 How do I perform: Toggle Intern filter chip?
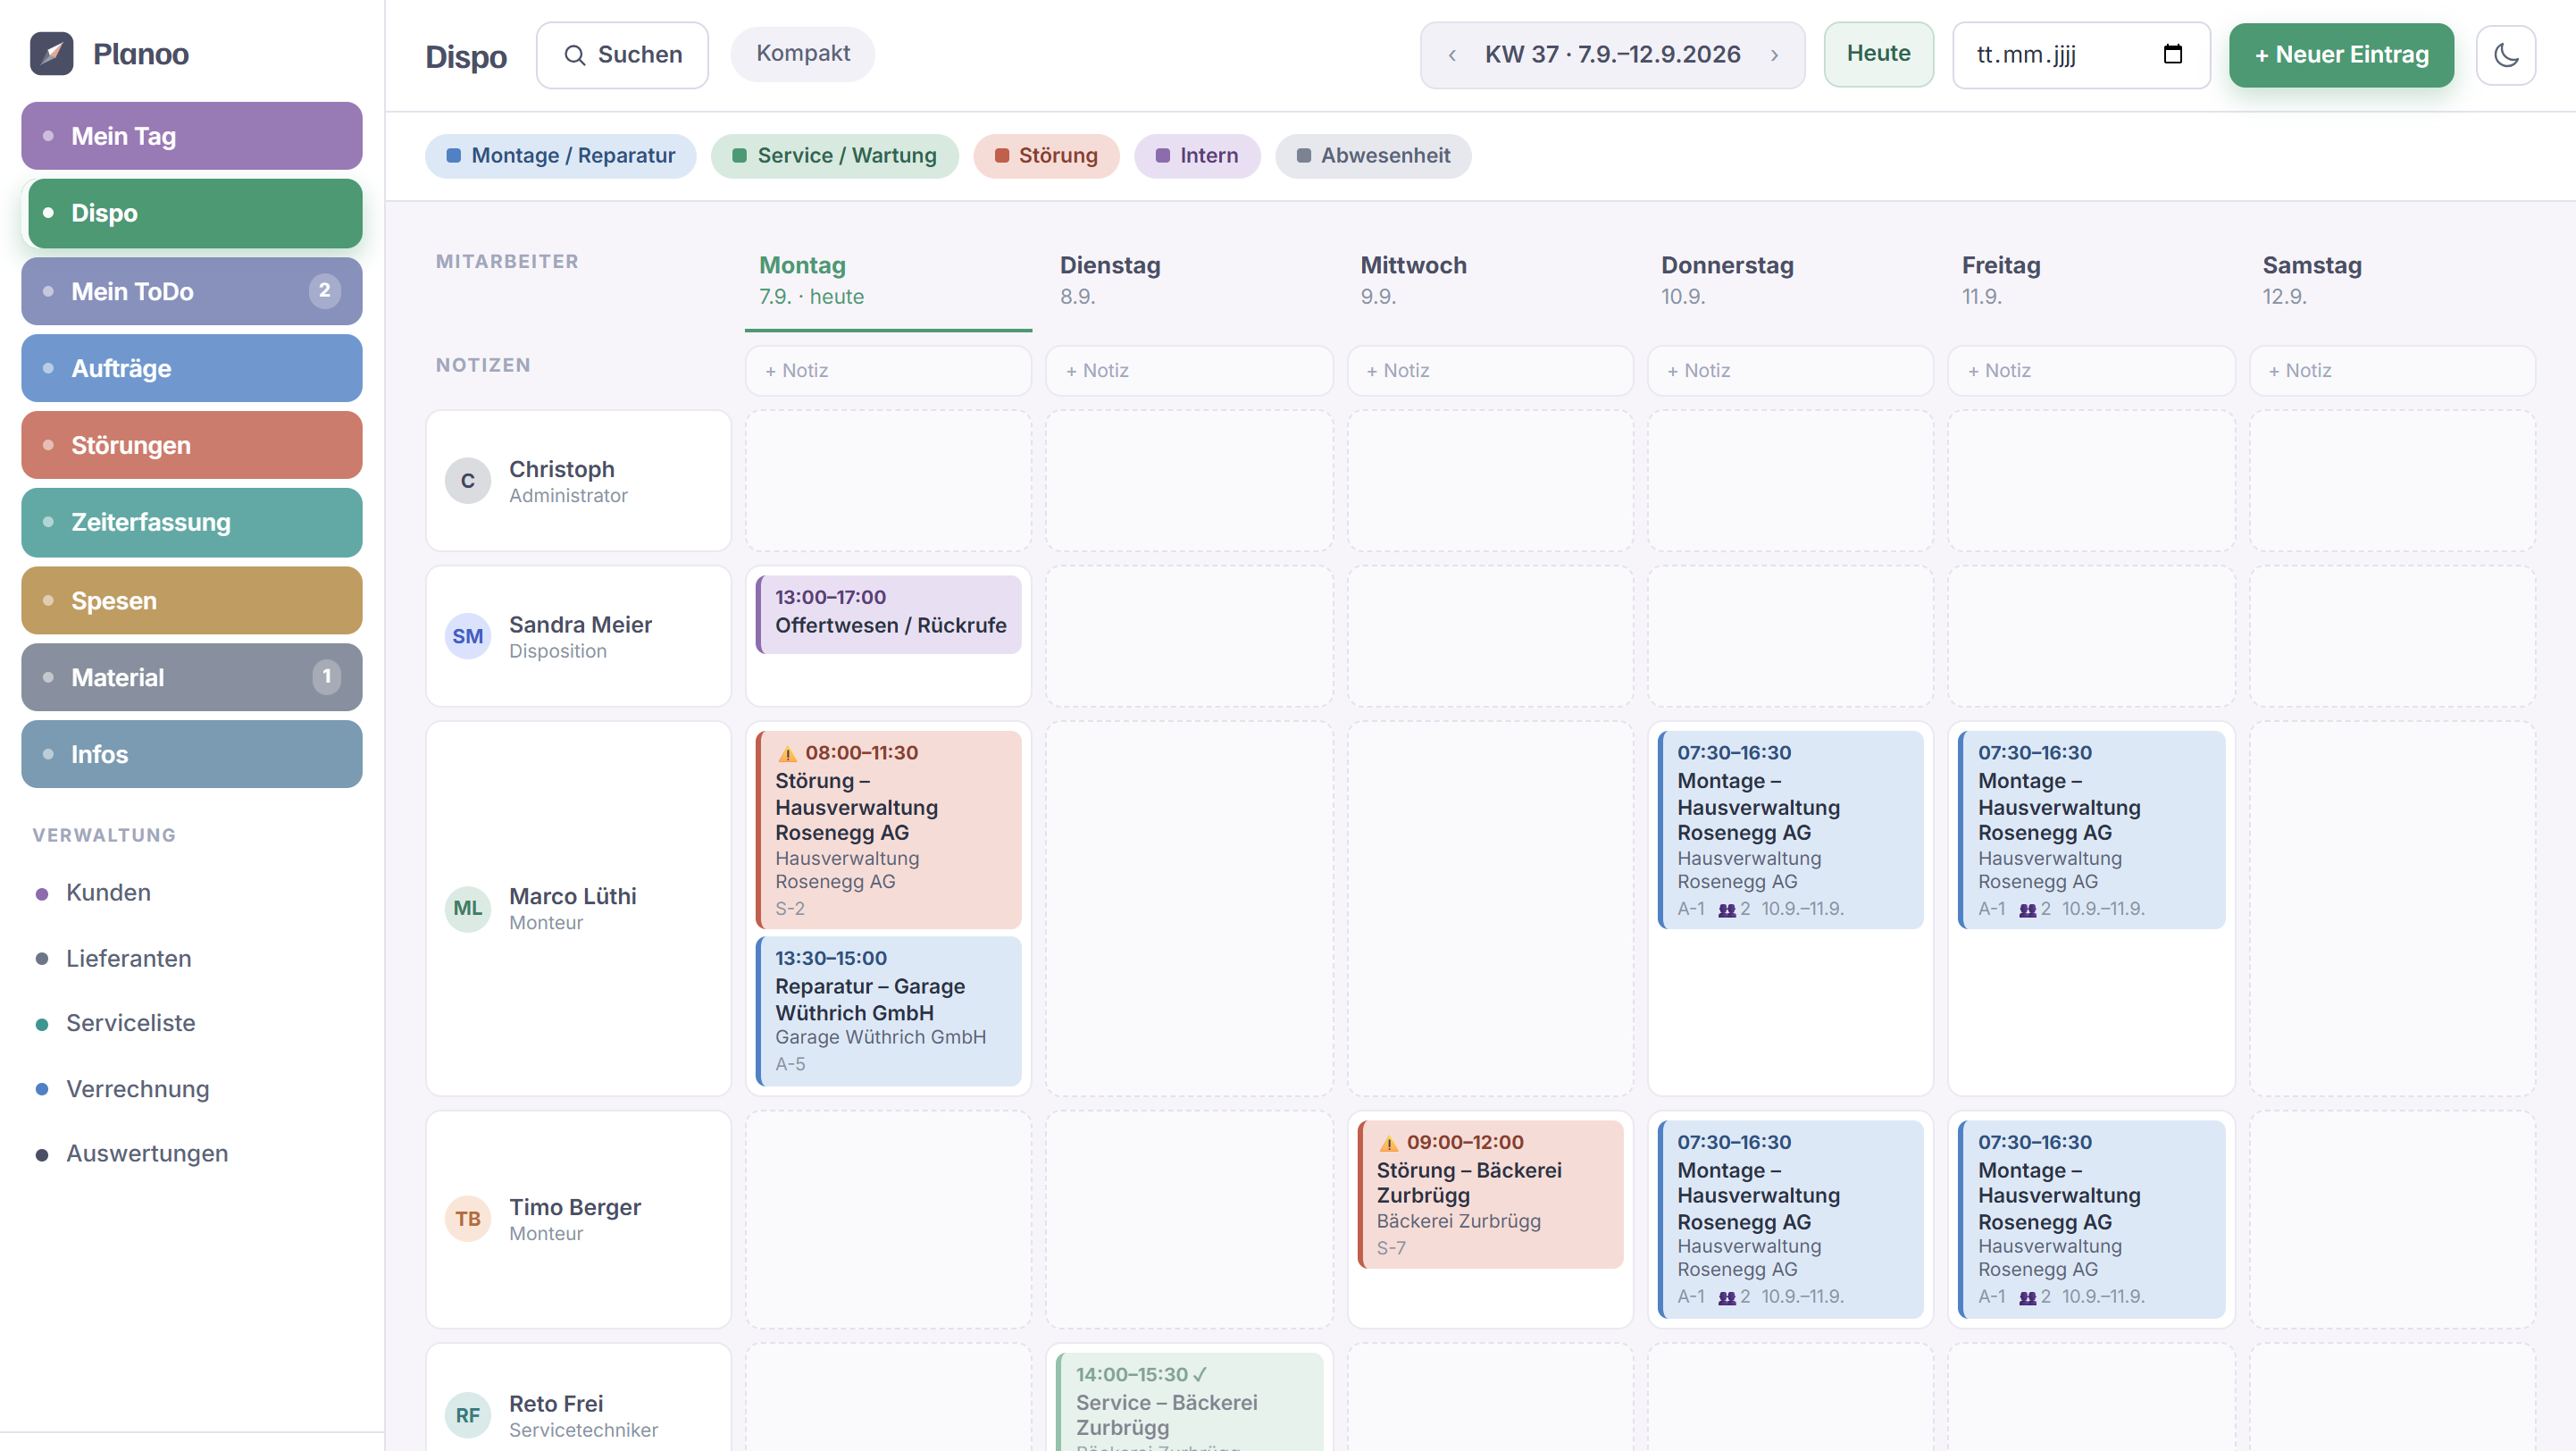pos(1196,156)
